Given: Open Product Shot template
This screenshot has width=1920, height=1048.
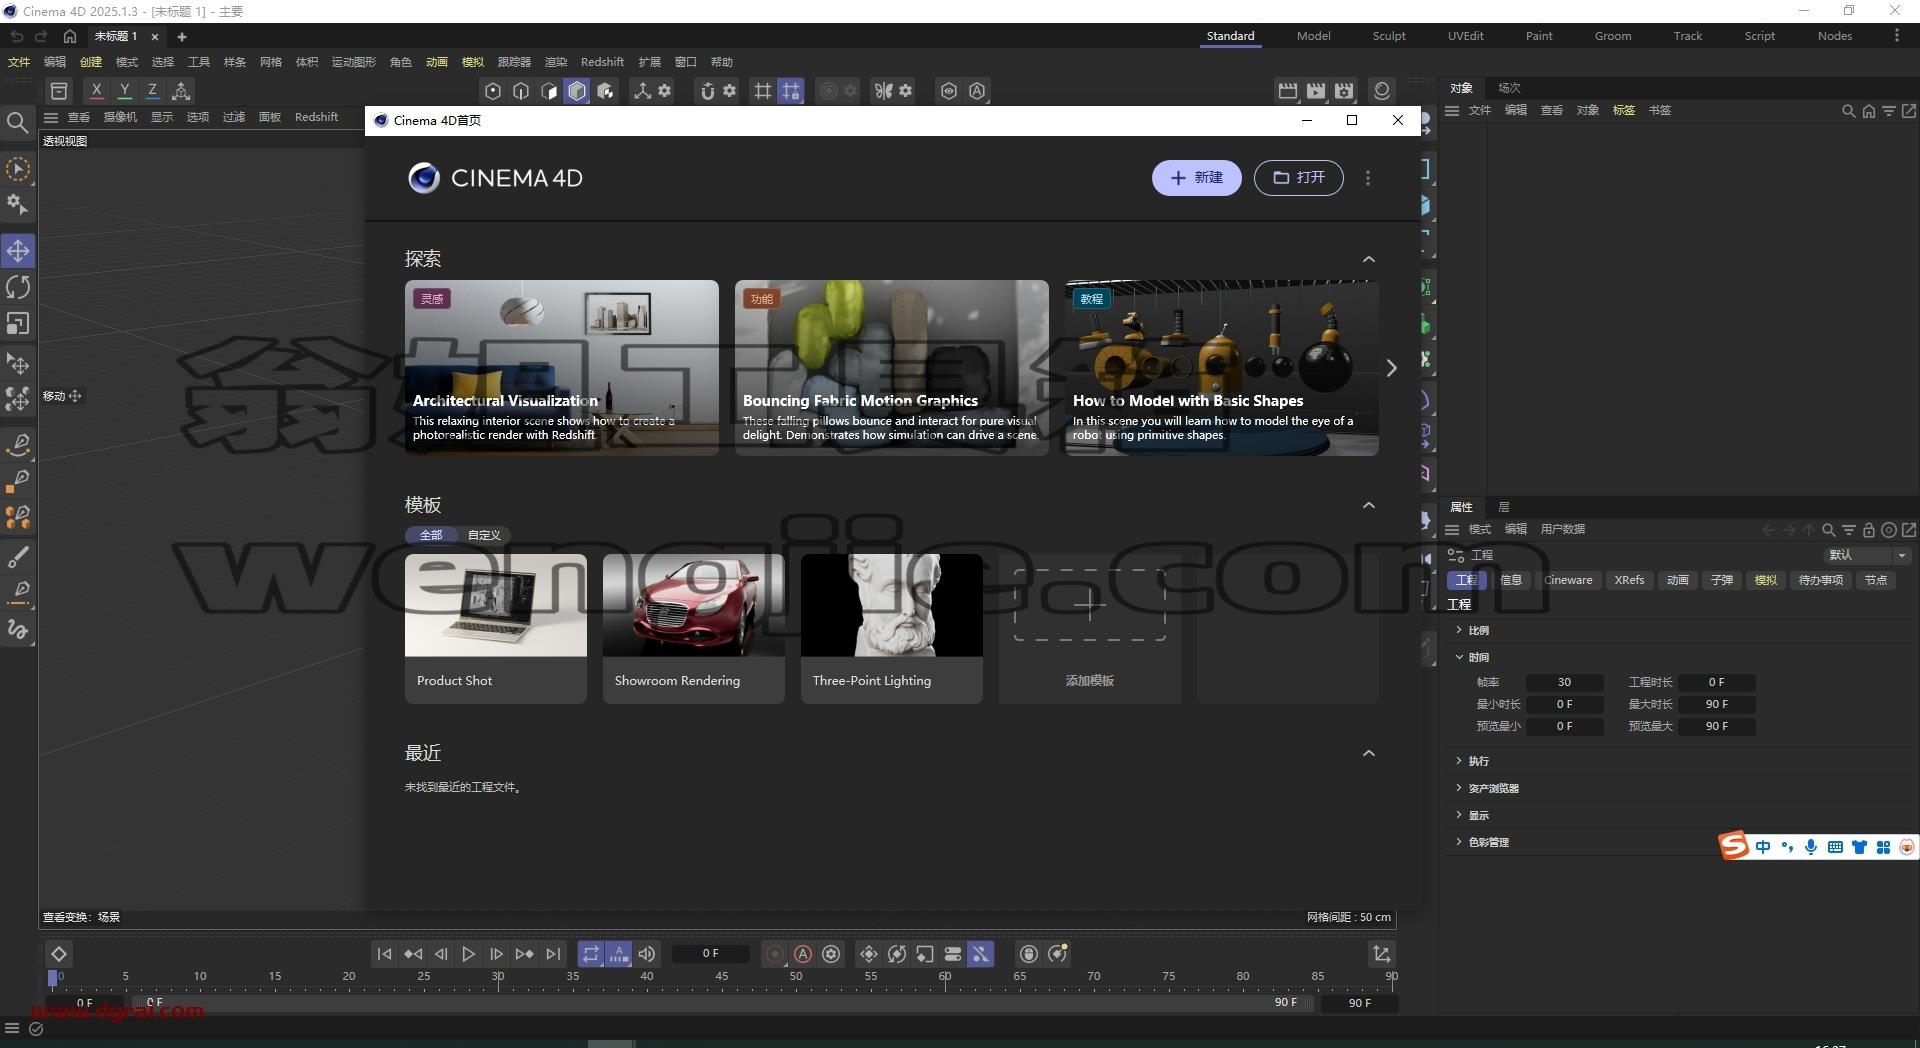Looking at the screenshot, I should 495,629.
